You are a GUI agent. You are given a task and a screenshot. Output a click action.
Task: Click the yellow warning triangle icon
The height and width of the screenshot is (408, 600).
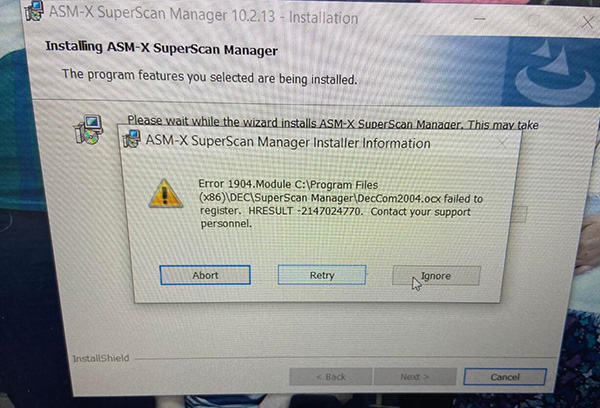click(165, 193)
